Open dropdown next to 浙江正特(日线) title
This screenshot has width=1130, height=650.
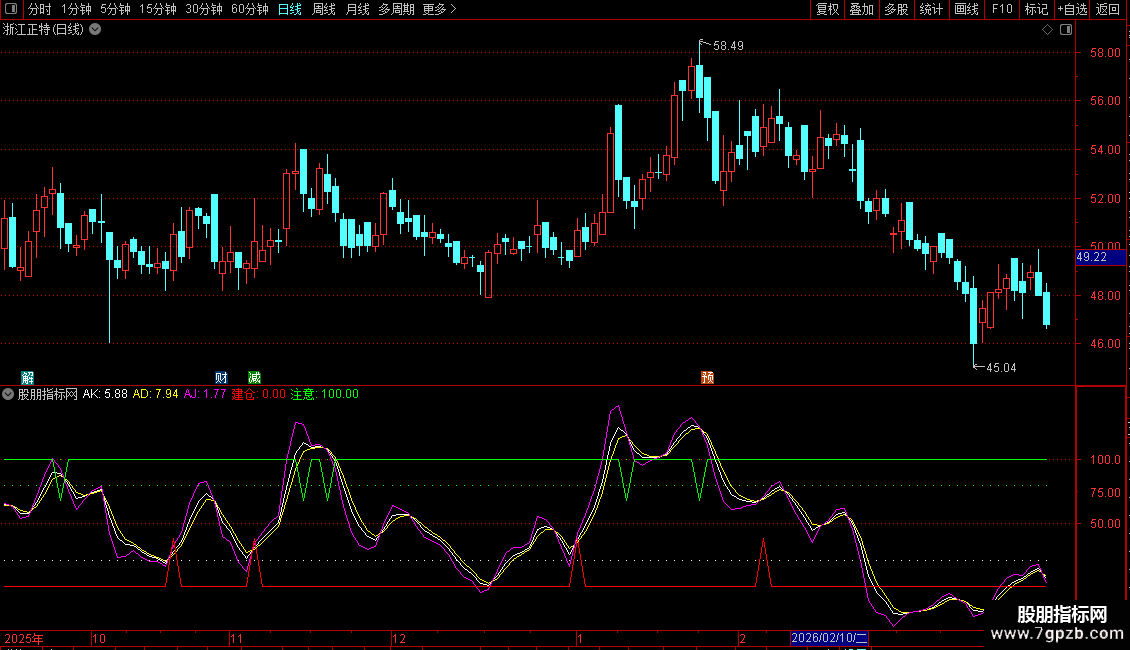pyautogui.click(x=95, y=30)
